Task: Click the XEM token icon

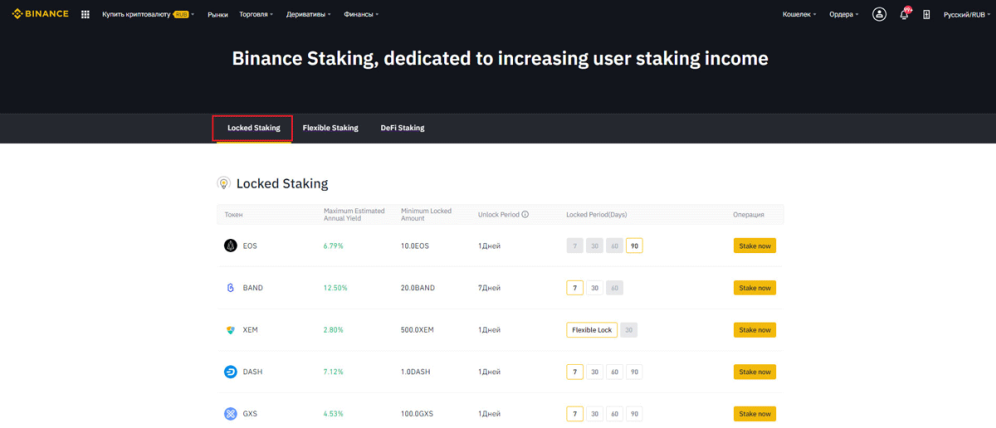Action: click(x=231, y=330)
